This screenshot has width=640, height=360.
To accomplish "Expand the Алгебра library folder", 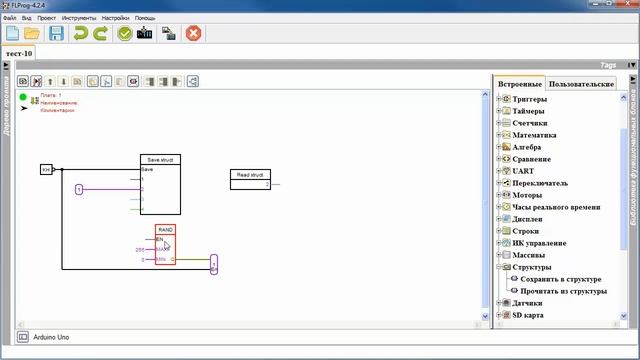I will point(498,147).
